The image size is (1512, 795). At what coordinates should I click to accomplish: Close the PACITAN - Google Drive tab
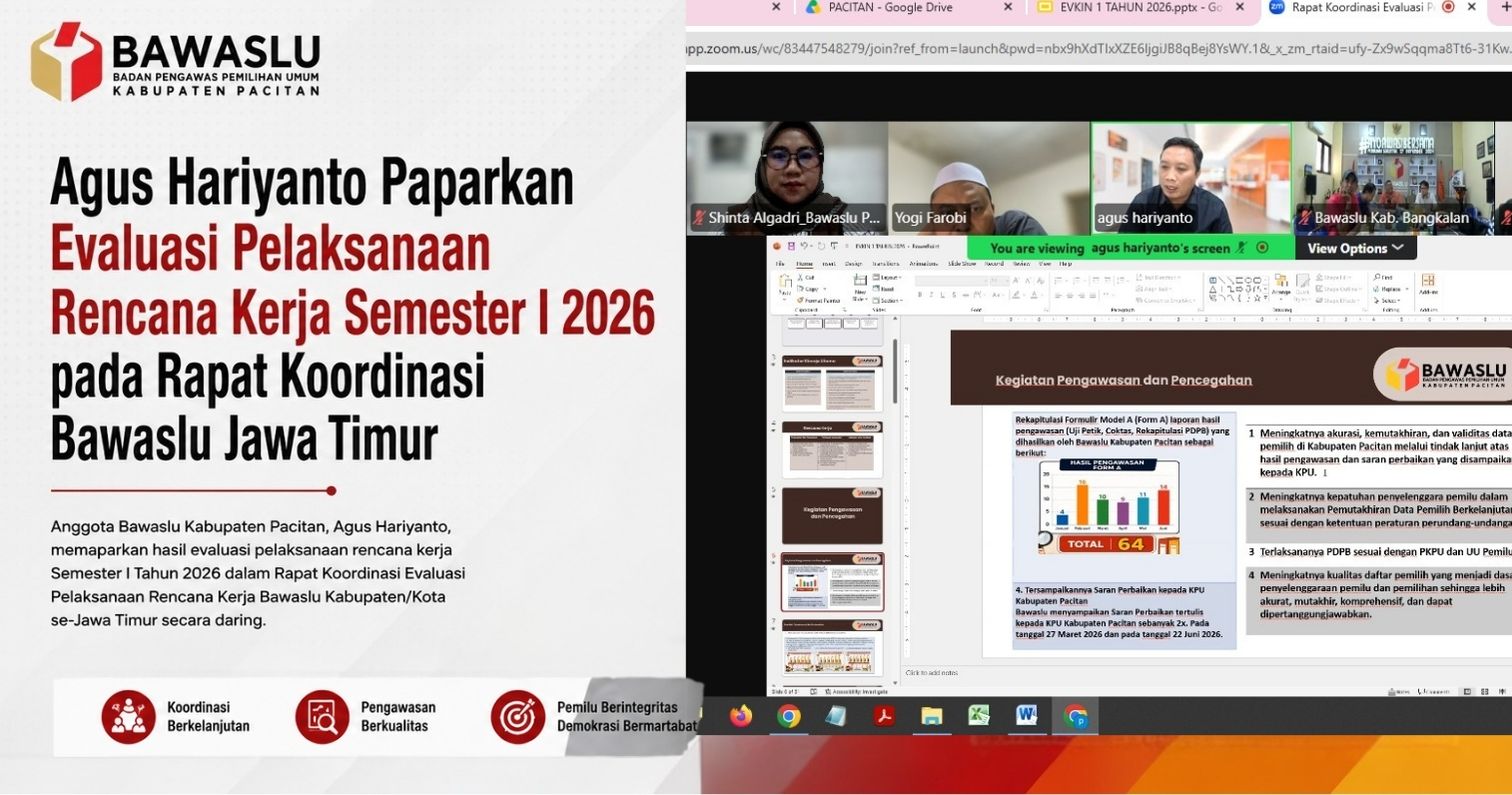click(1008, 8)
